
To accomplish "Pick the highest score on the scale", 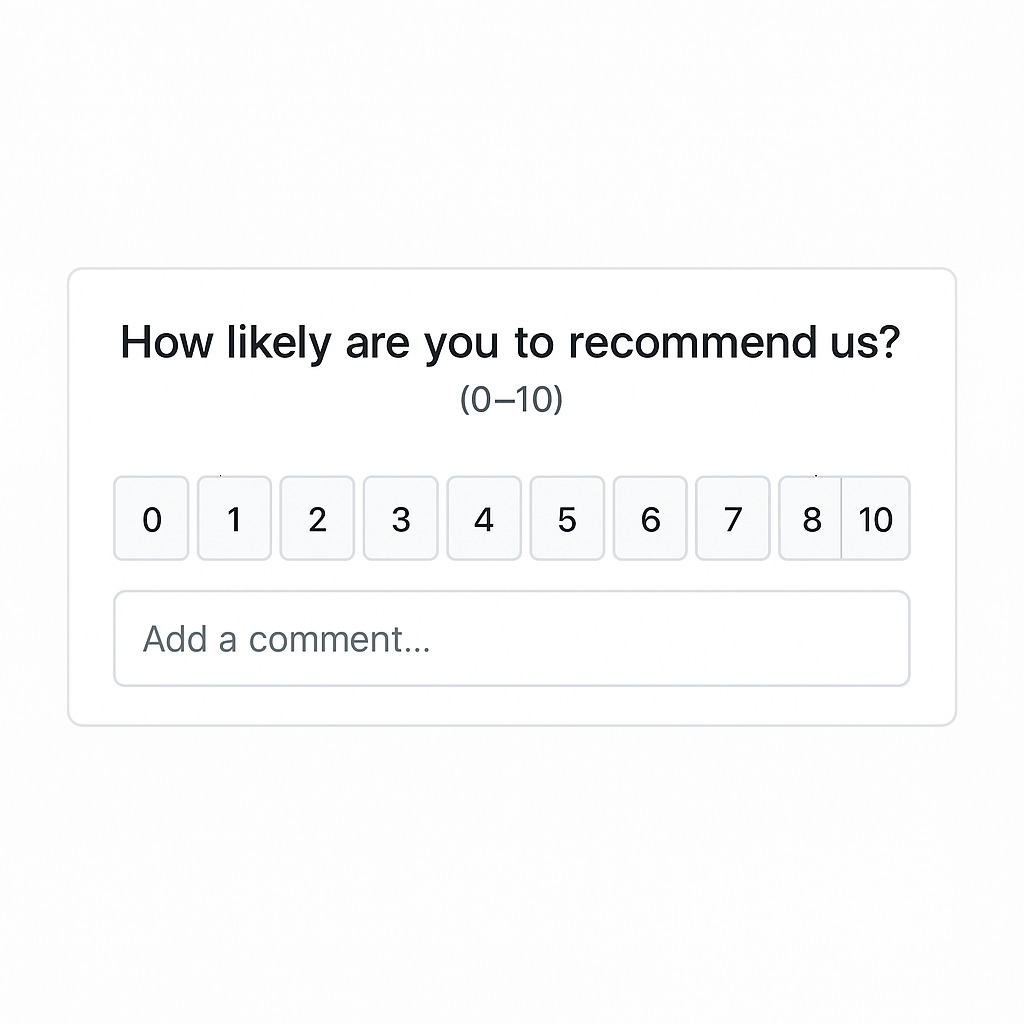I will (x=876, y=518).
